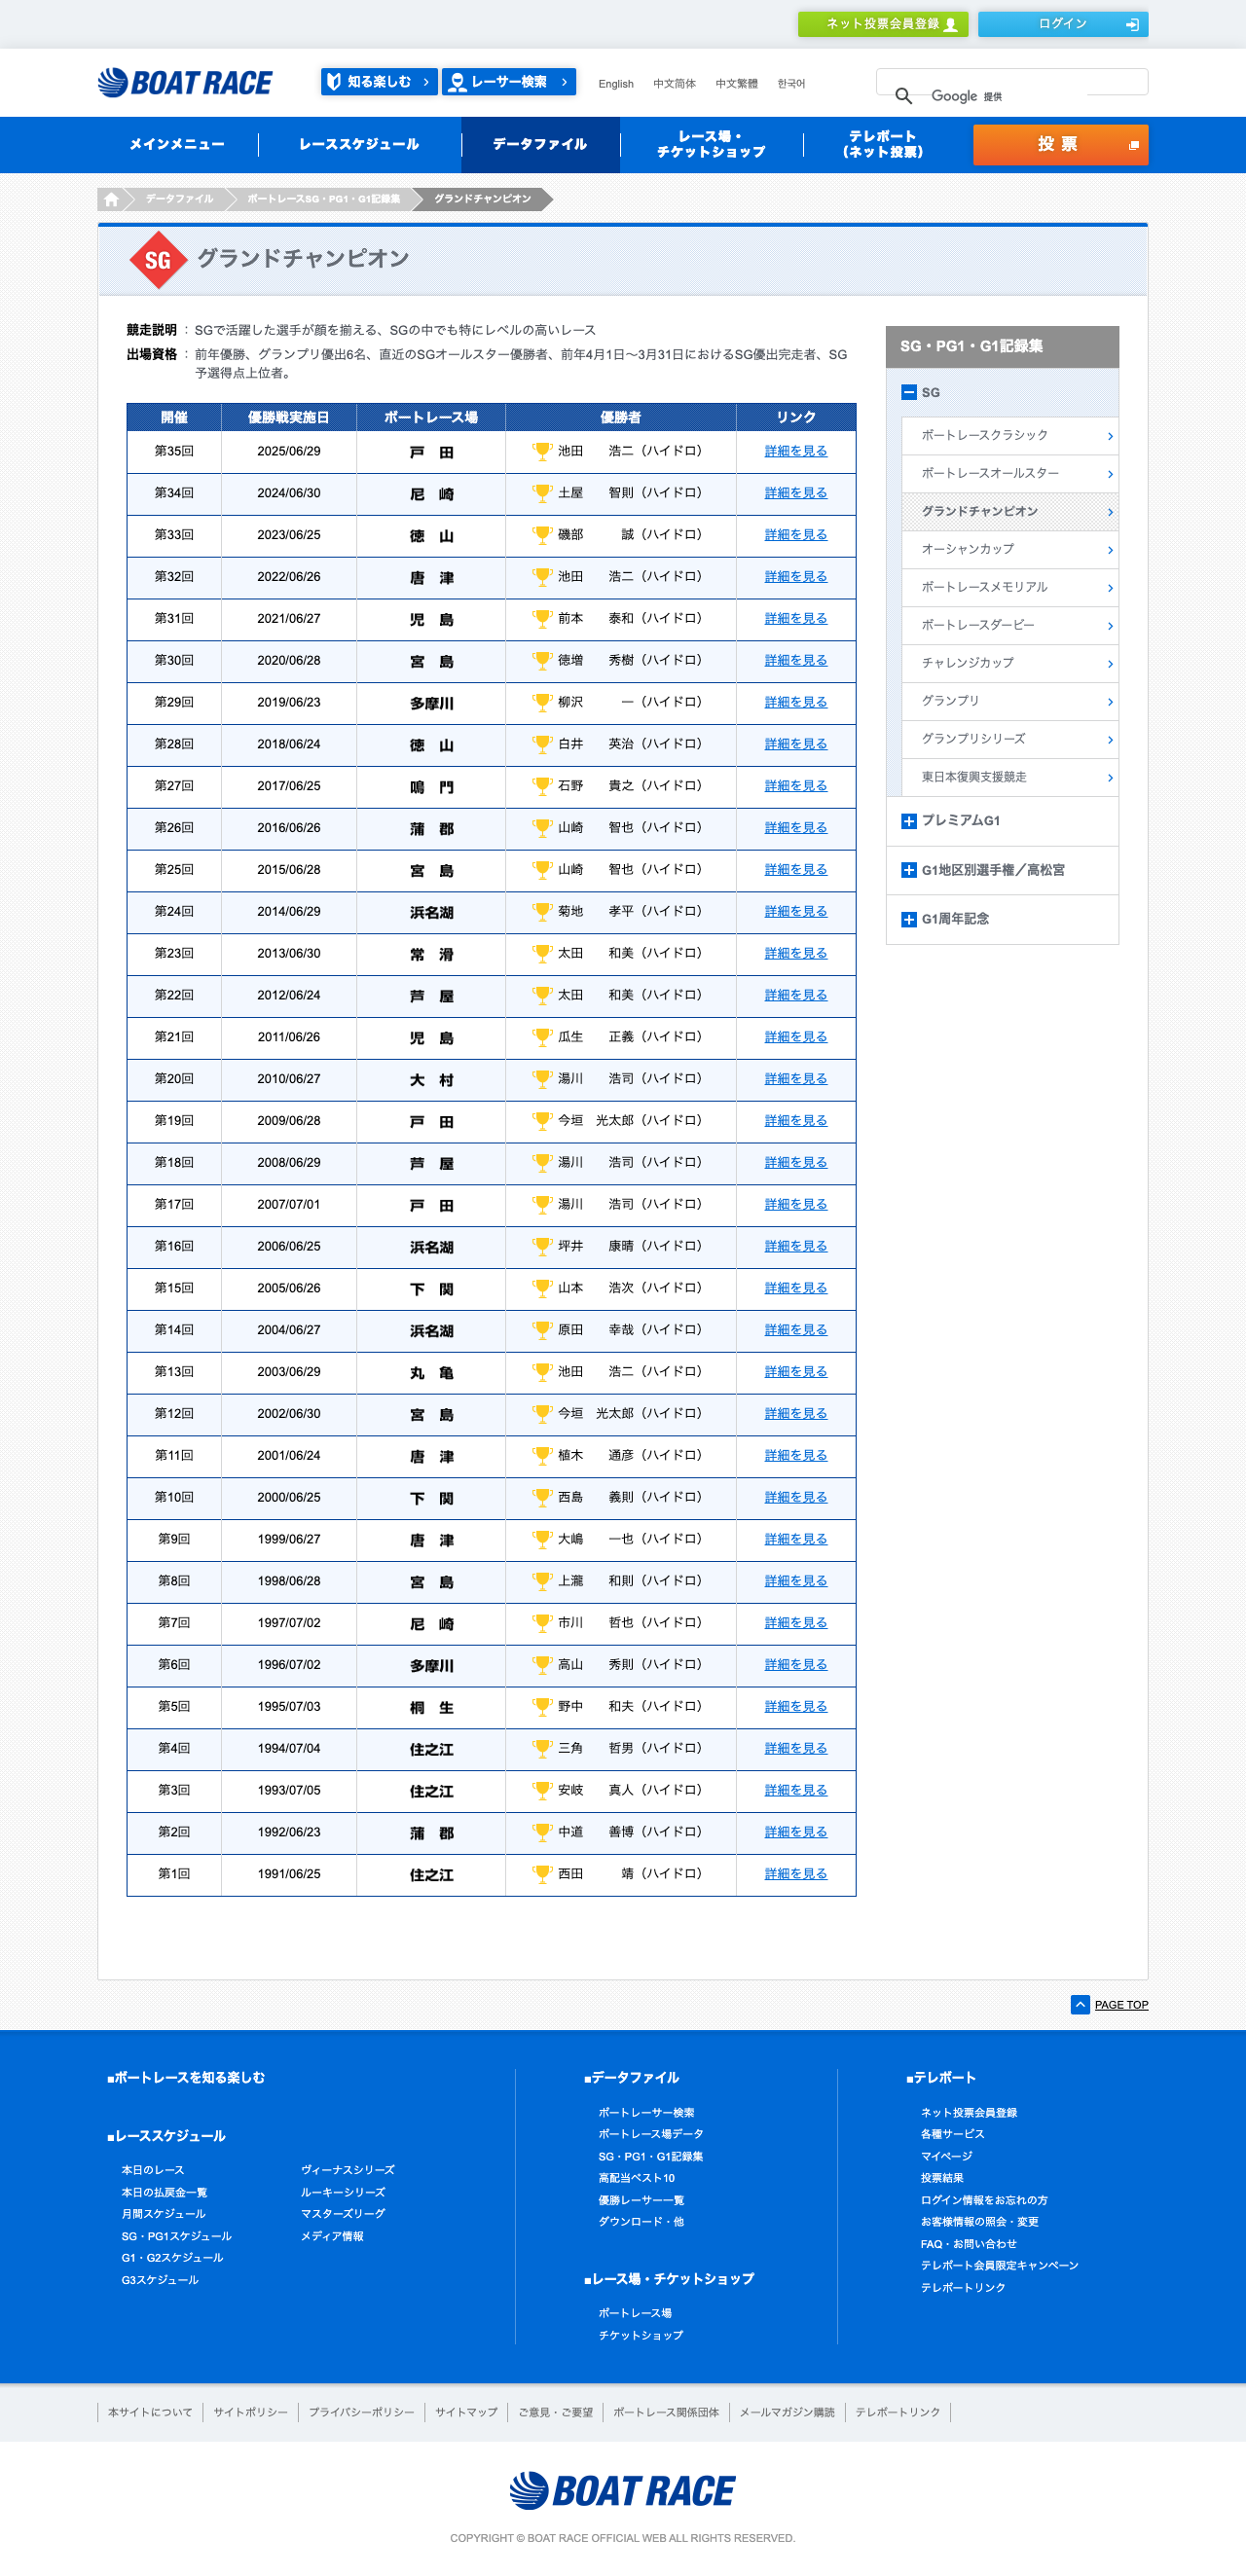Image resolution: width=1246 pixels, height=2576 pixels.
Task: Open 詳細を見る for 第35回
Action: [796, 451]
